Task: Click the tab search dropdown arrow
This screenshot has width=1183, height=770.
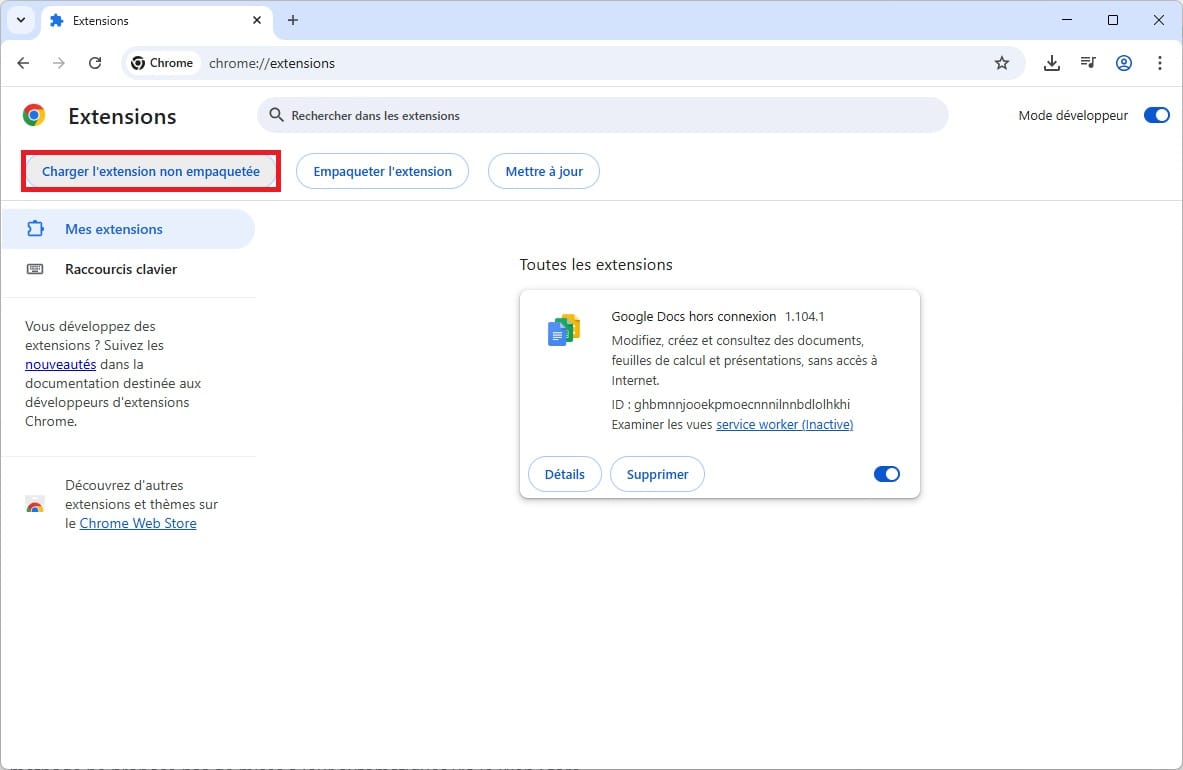Action: 21,20
